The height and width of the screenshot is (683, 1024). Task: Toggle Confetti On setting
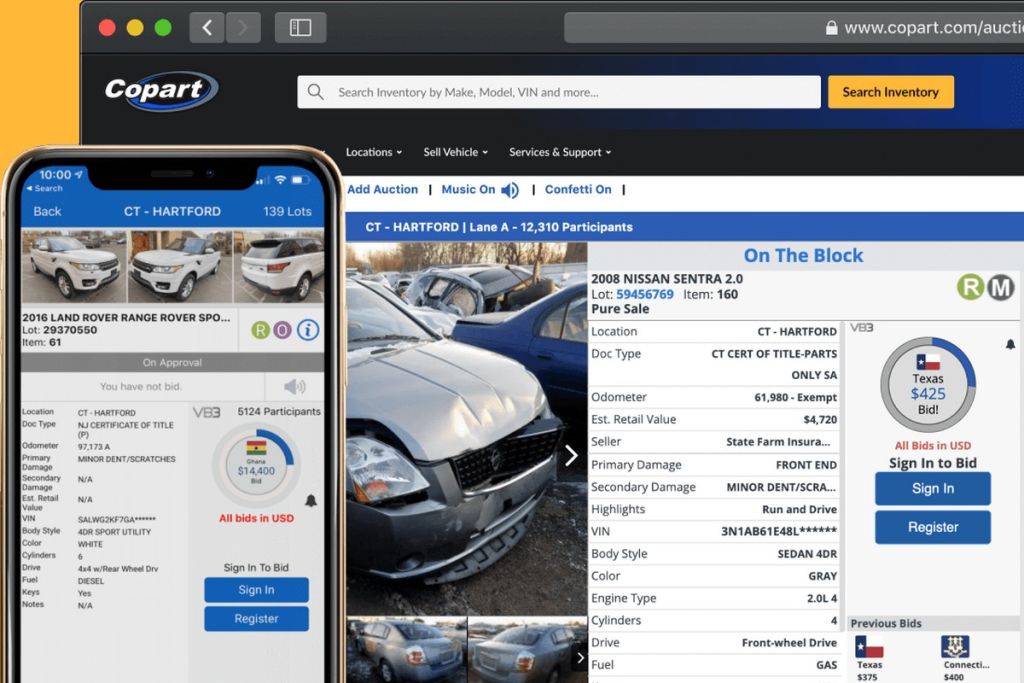point(578,189)
